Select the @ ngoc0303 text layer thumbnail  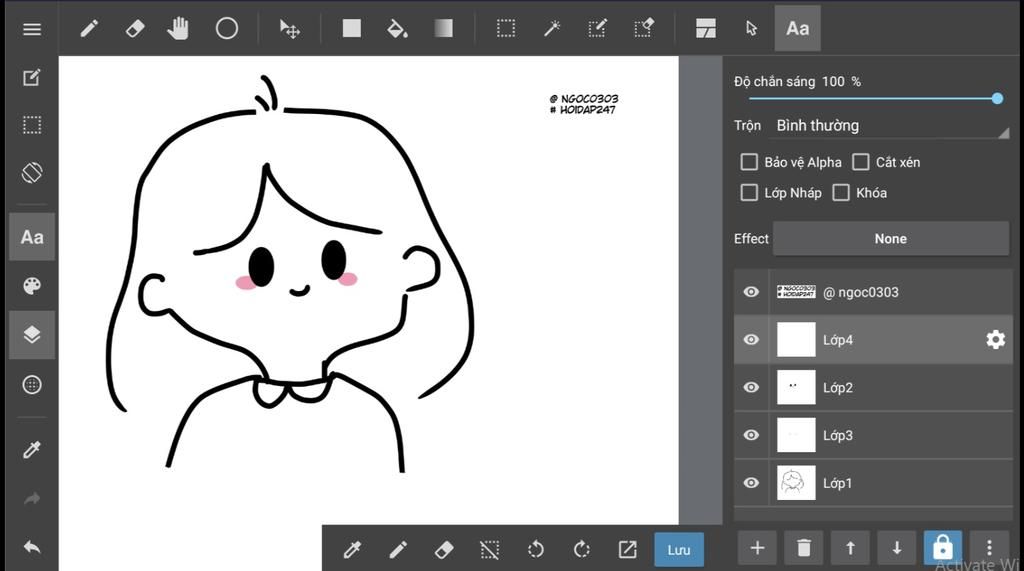click(x=796, y=291)
